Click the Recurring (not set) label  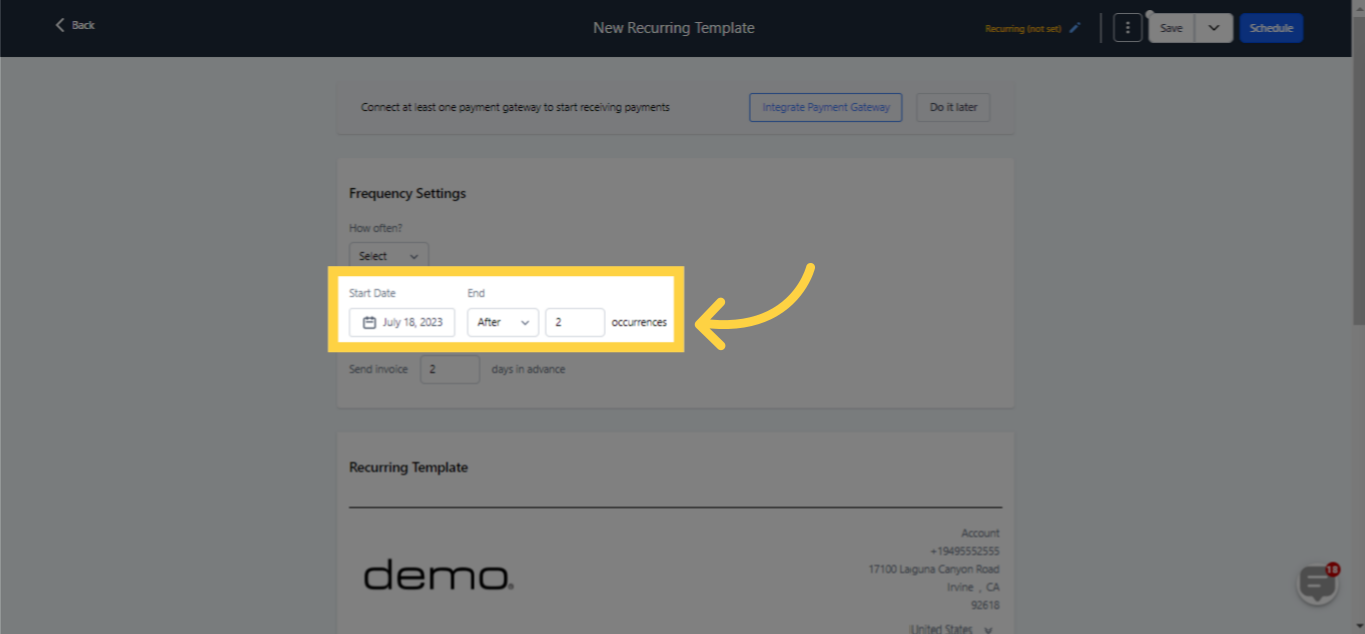pos(1023,29)
